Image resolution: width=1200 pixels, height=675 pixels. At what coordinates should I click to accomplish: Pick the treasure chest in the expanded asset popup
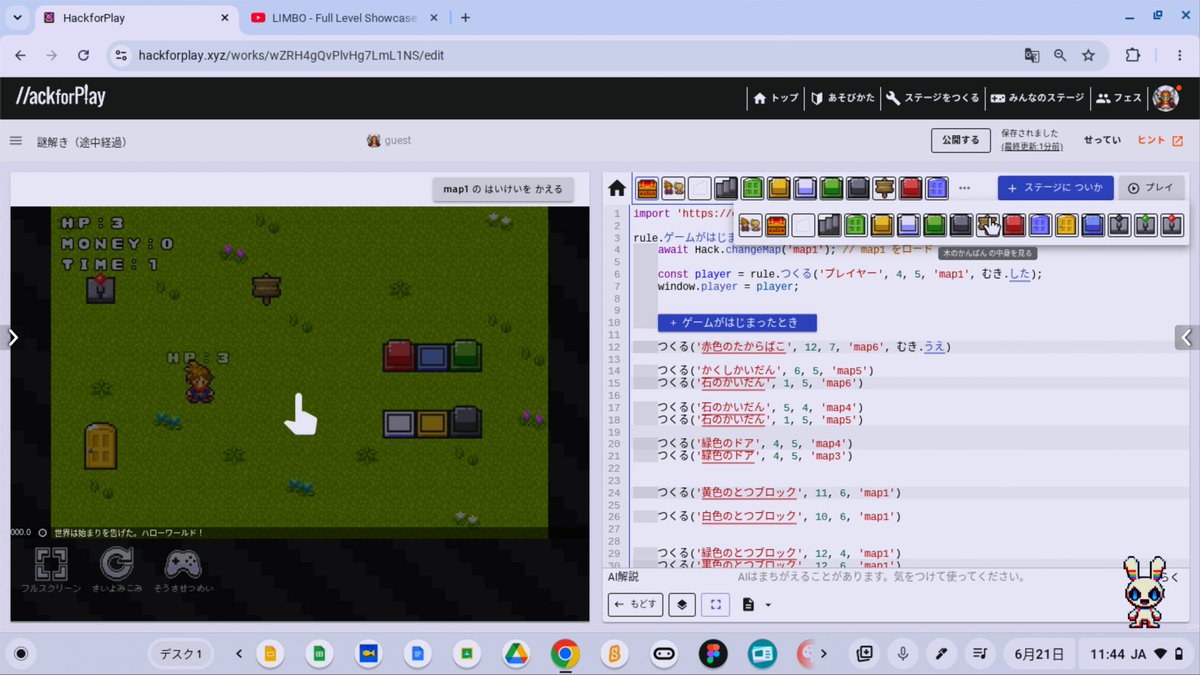pyautogui.click(x=776, y=225)
